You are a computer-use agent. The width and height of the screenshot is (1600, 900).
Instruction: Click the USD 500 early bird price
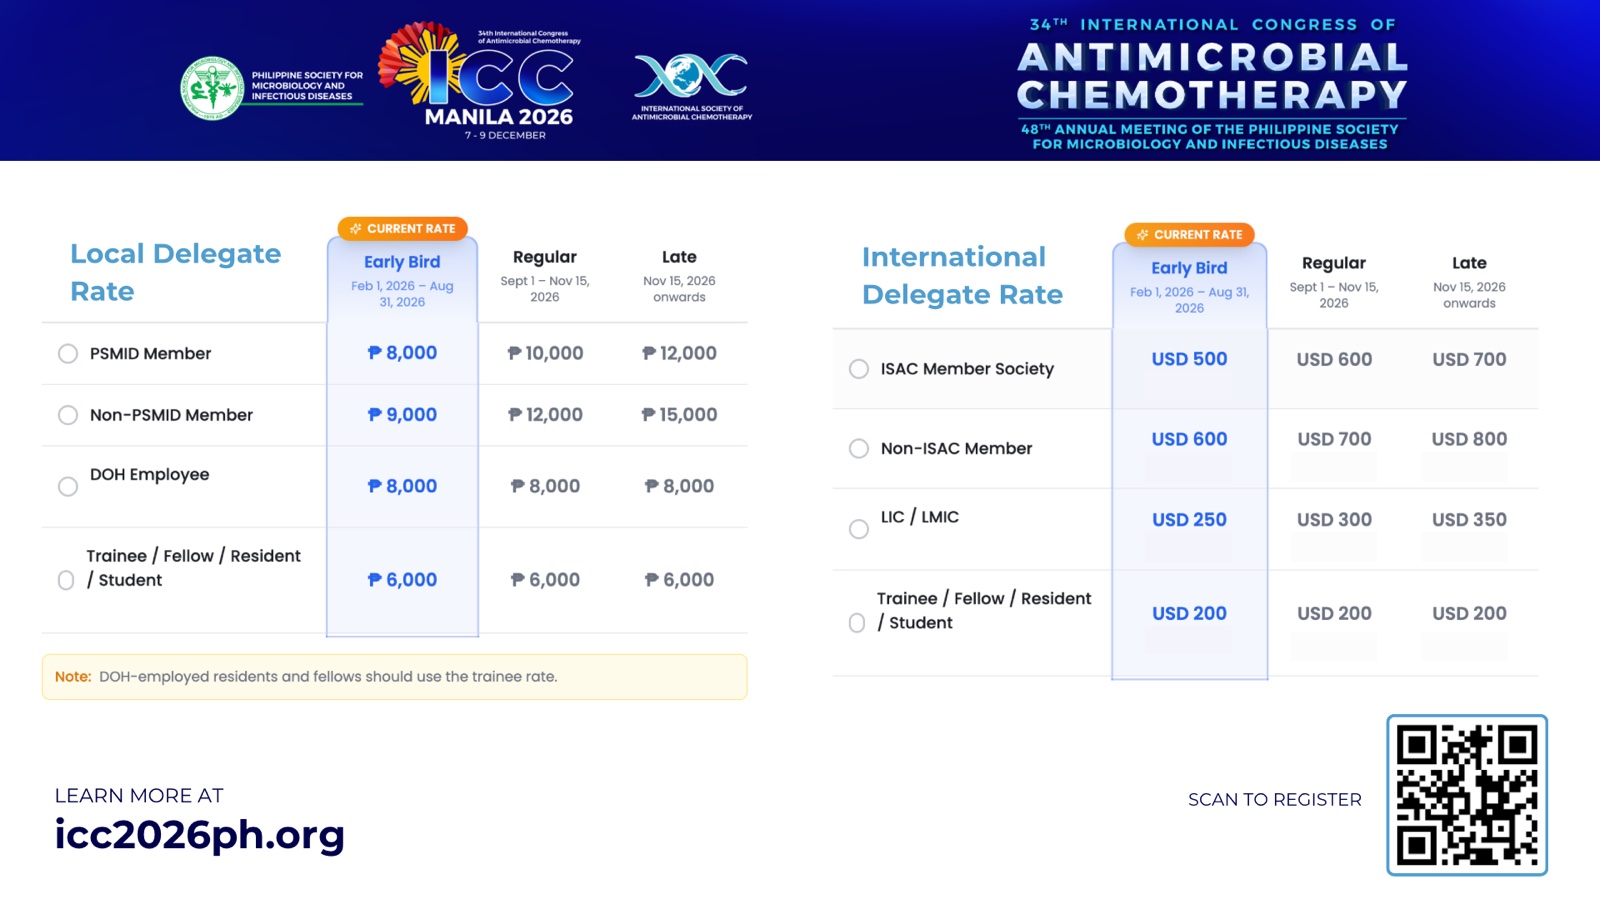click(1189, 359)
